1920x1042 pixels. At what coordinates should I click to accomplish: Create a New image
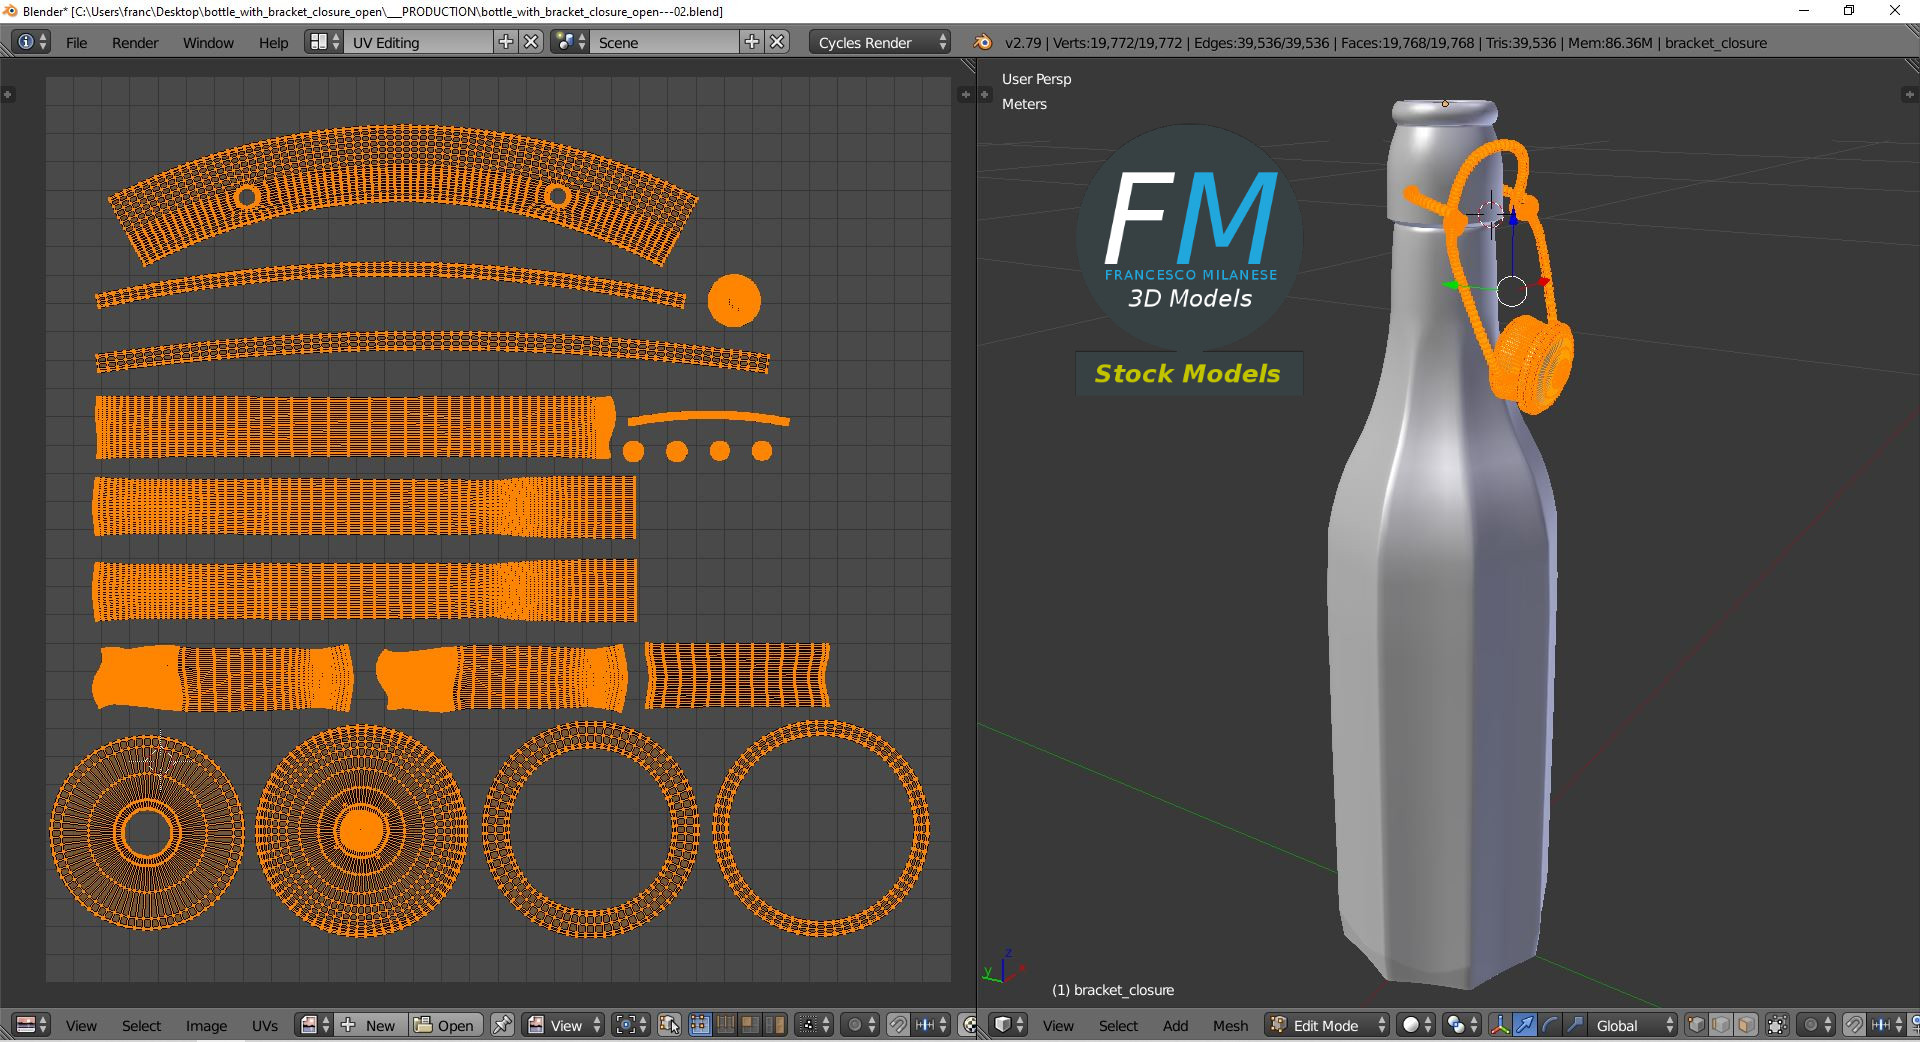370,1025
